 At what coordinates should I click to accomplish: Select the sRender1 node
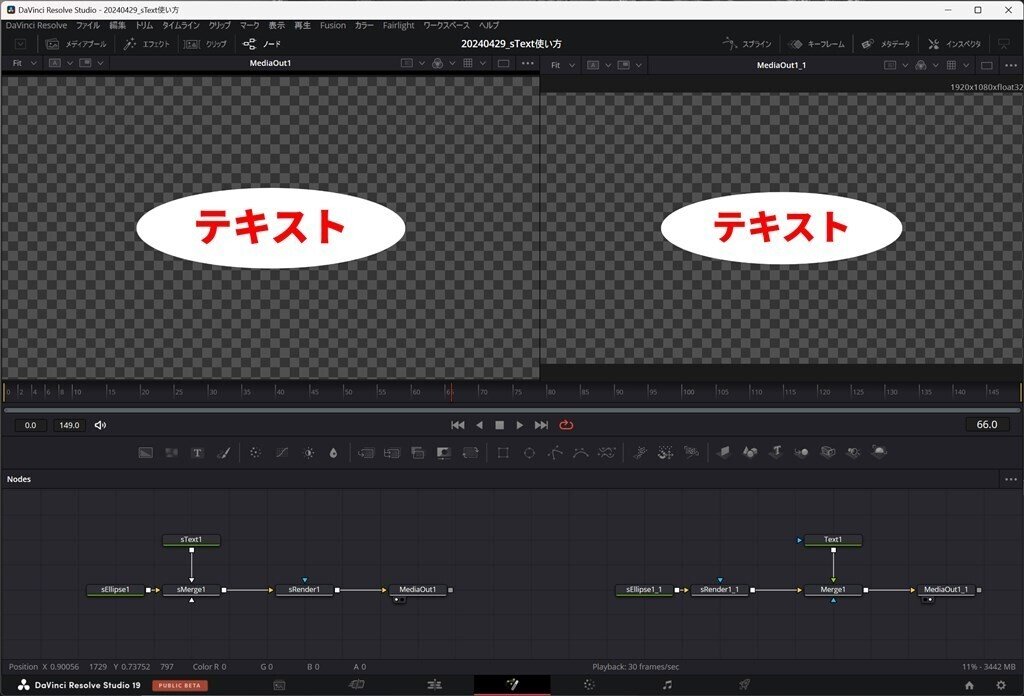304,590
